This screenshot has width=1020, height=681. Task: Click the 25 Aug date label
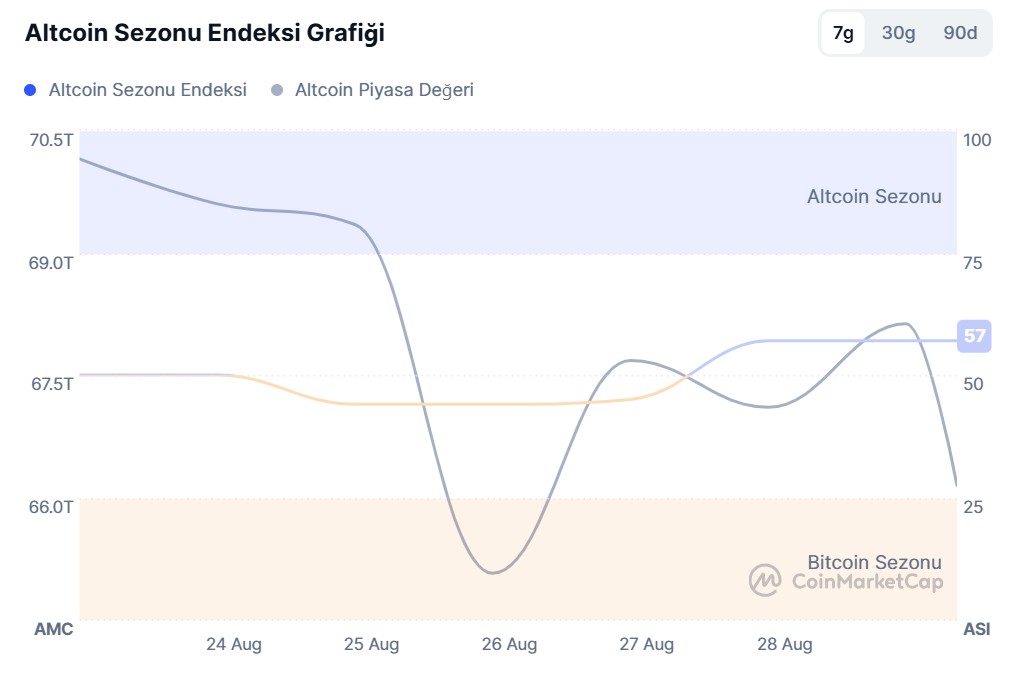[371, 645]
